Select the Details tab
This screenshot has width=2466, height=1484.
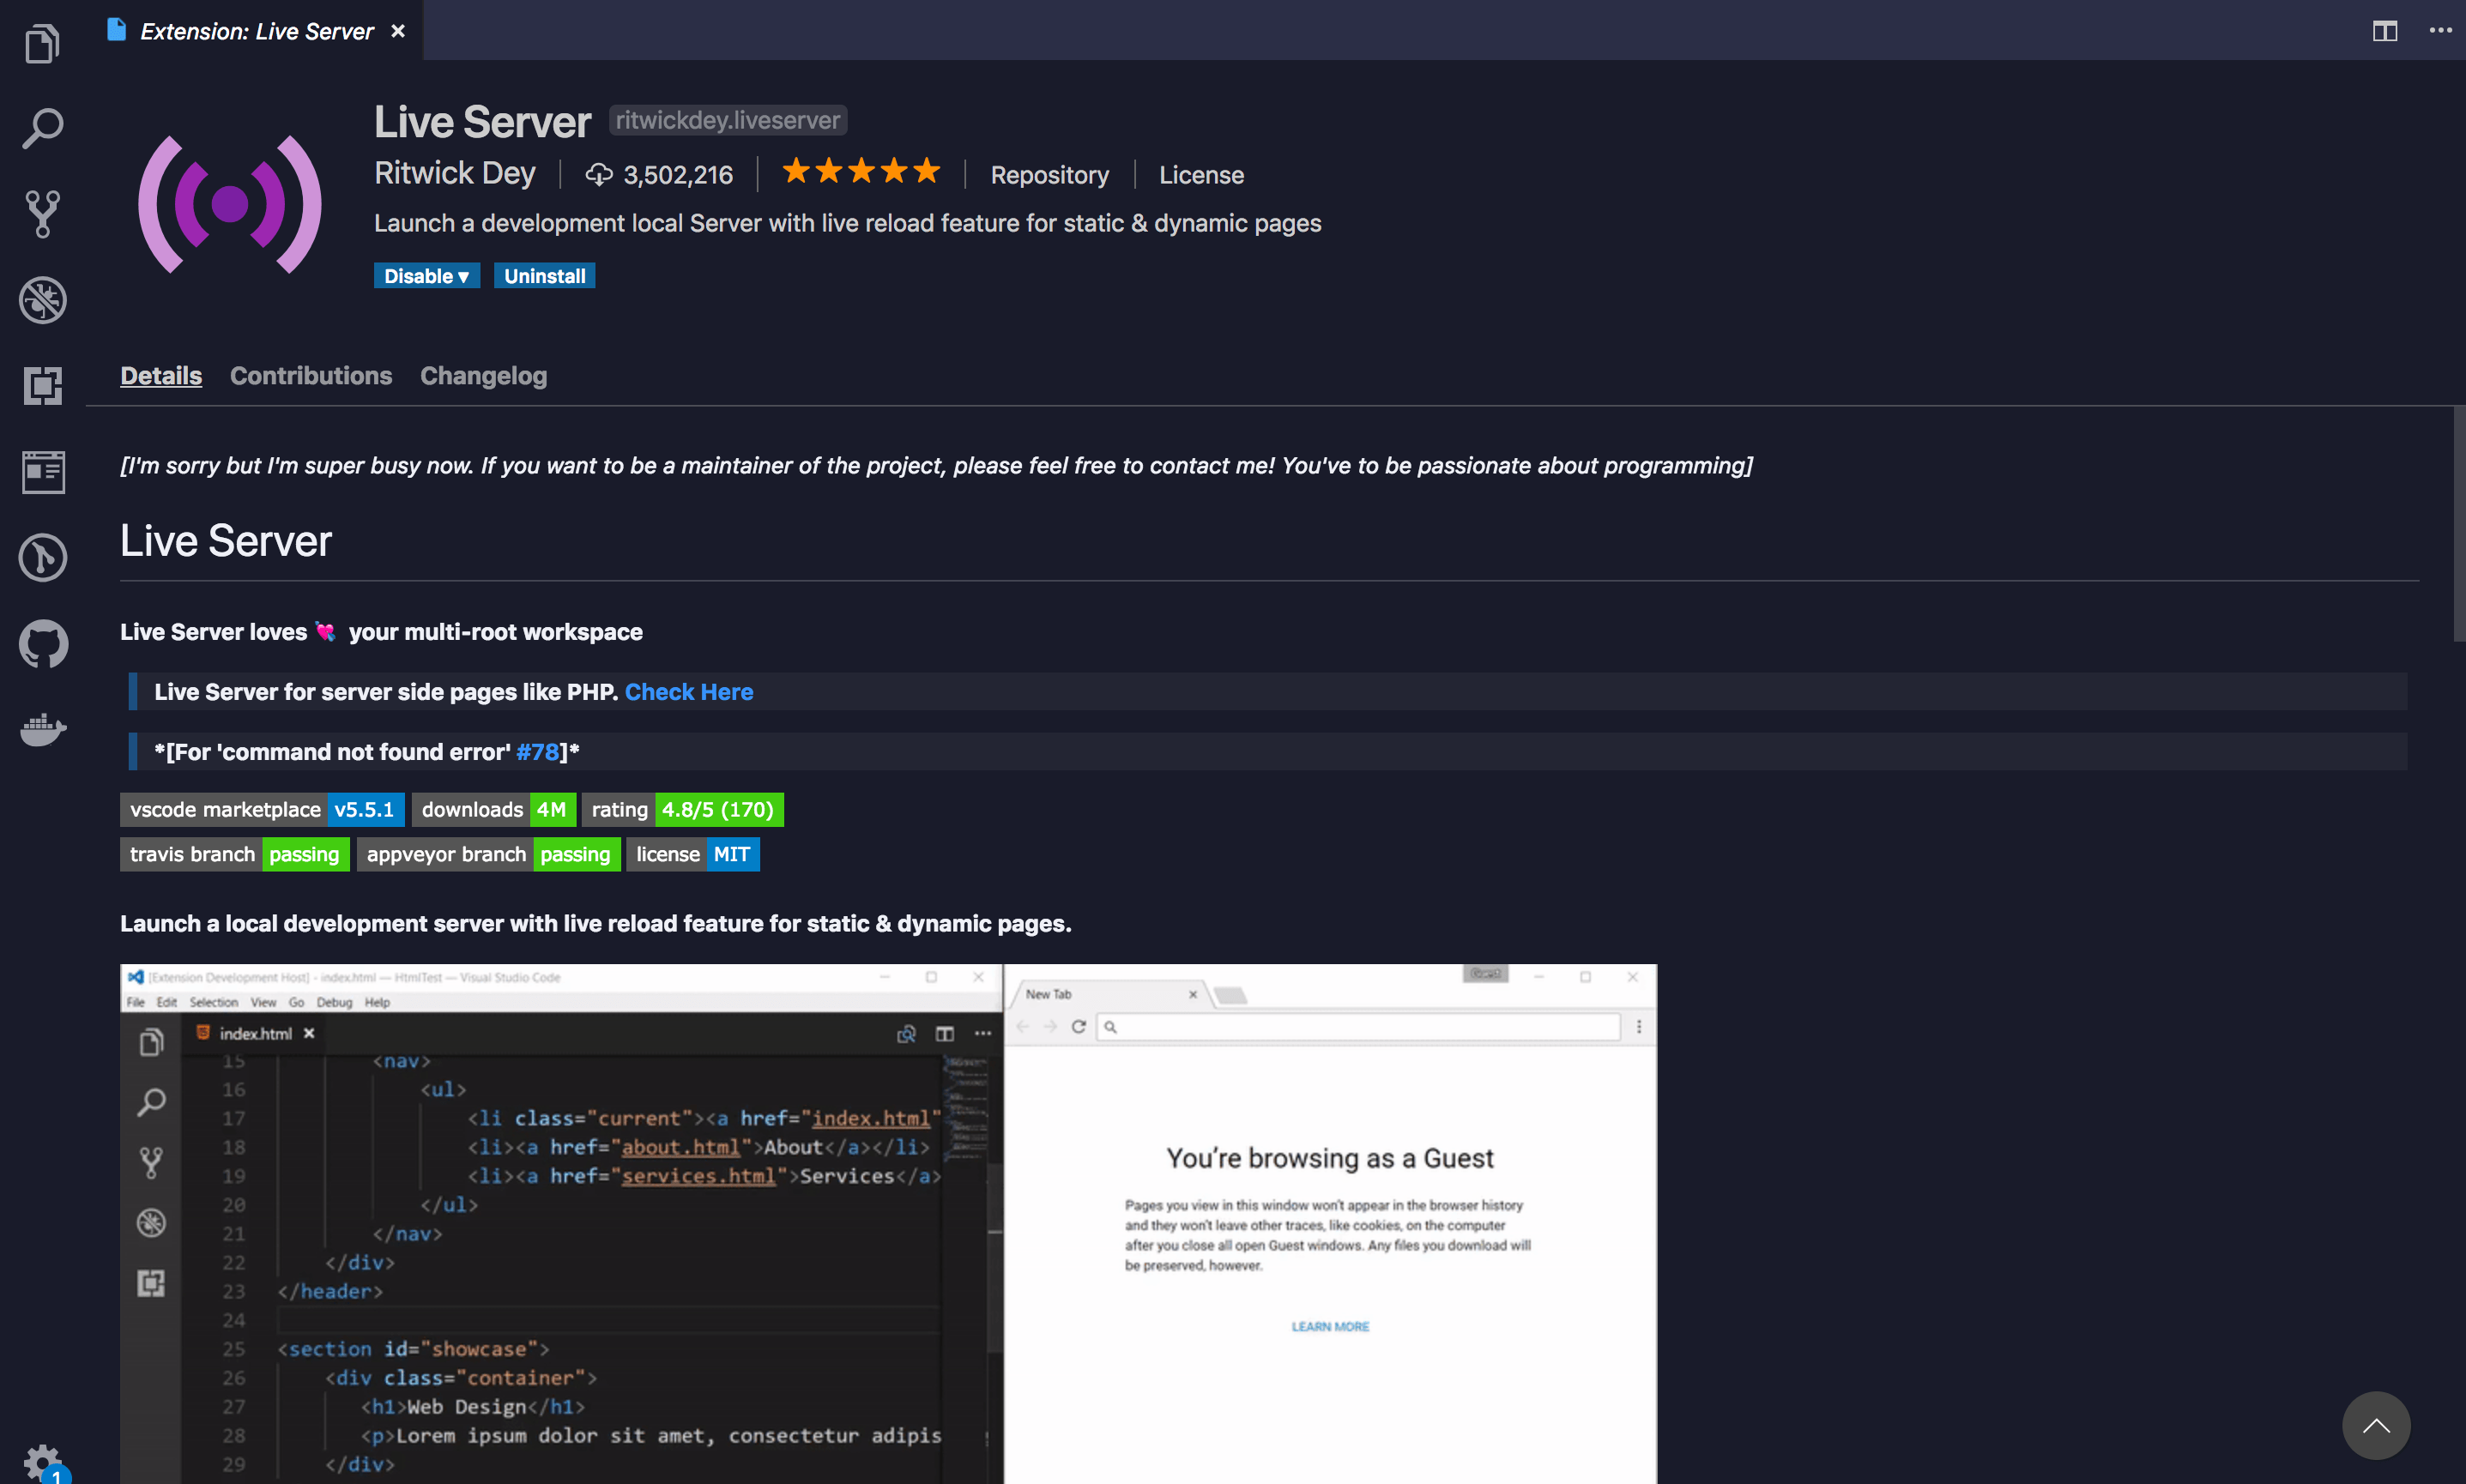[160, 376]
